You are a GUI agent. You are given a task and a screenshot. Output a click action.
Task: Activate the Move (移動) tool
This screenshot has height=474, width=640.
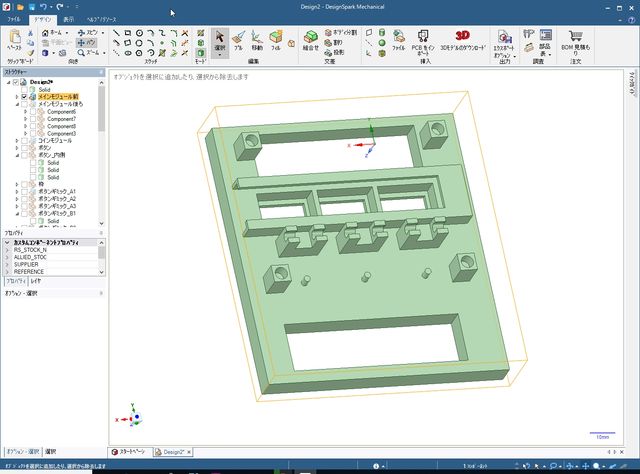click(257, 41)
